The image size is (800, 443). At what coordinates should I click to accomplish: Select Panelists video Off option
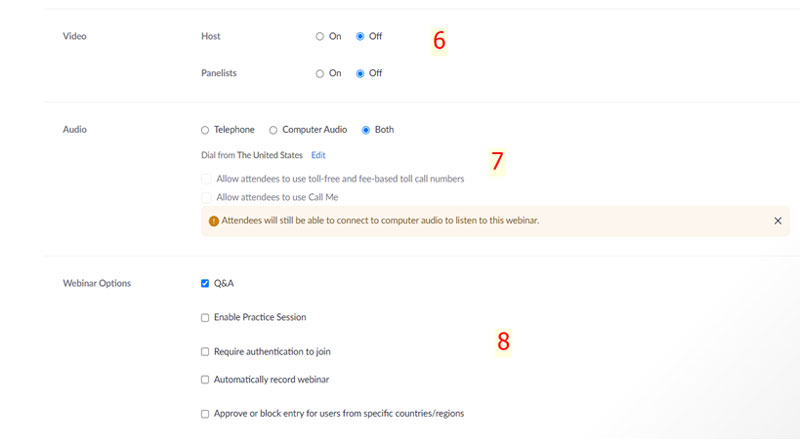point(360,73)
